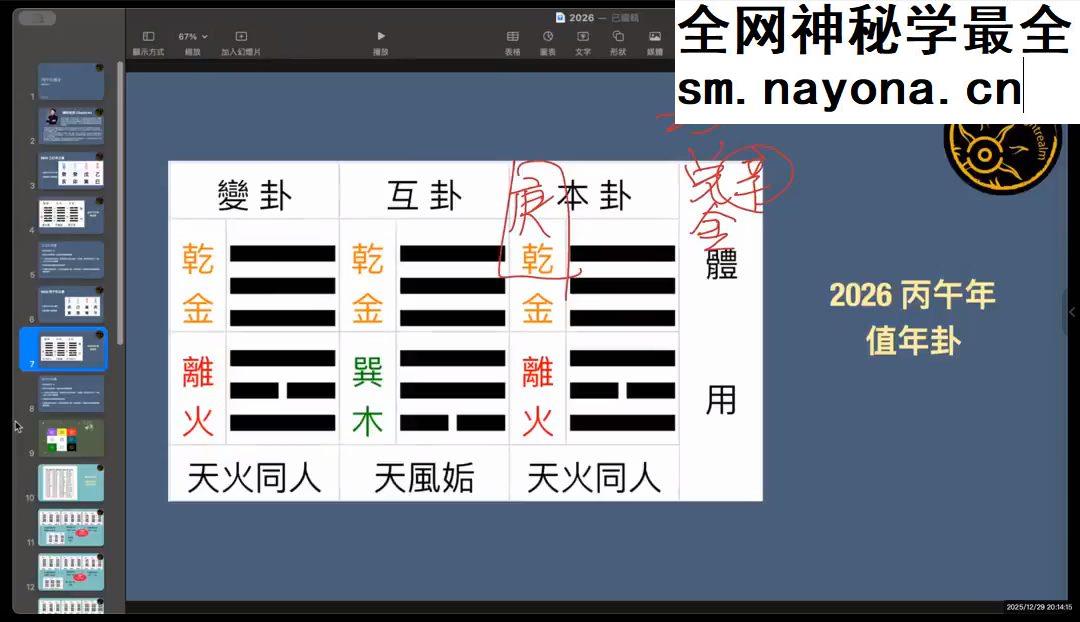Select slide 2 thumbnail with portrait
Viewport: 1080px width, 622px height.
[x=71, y=125]
